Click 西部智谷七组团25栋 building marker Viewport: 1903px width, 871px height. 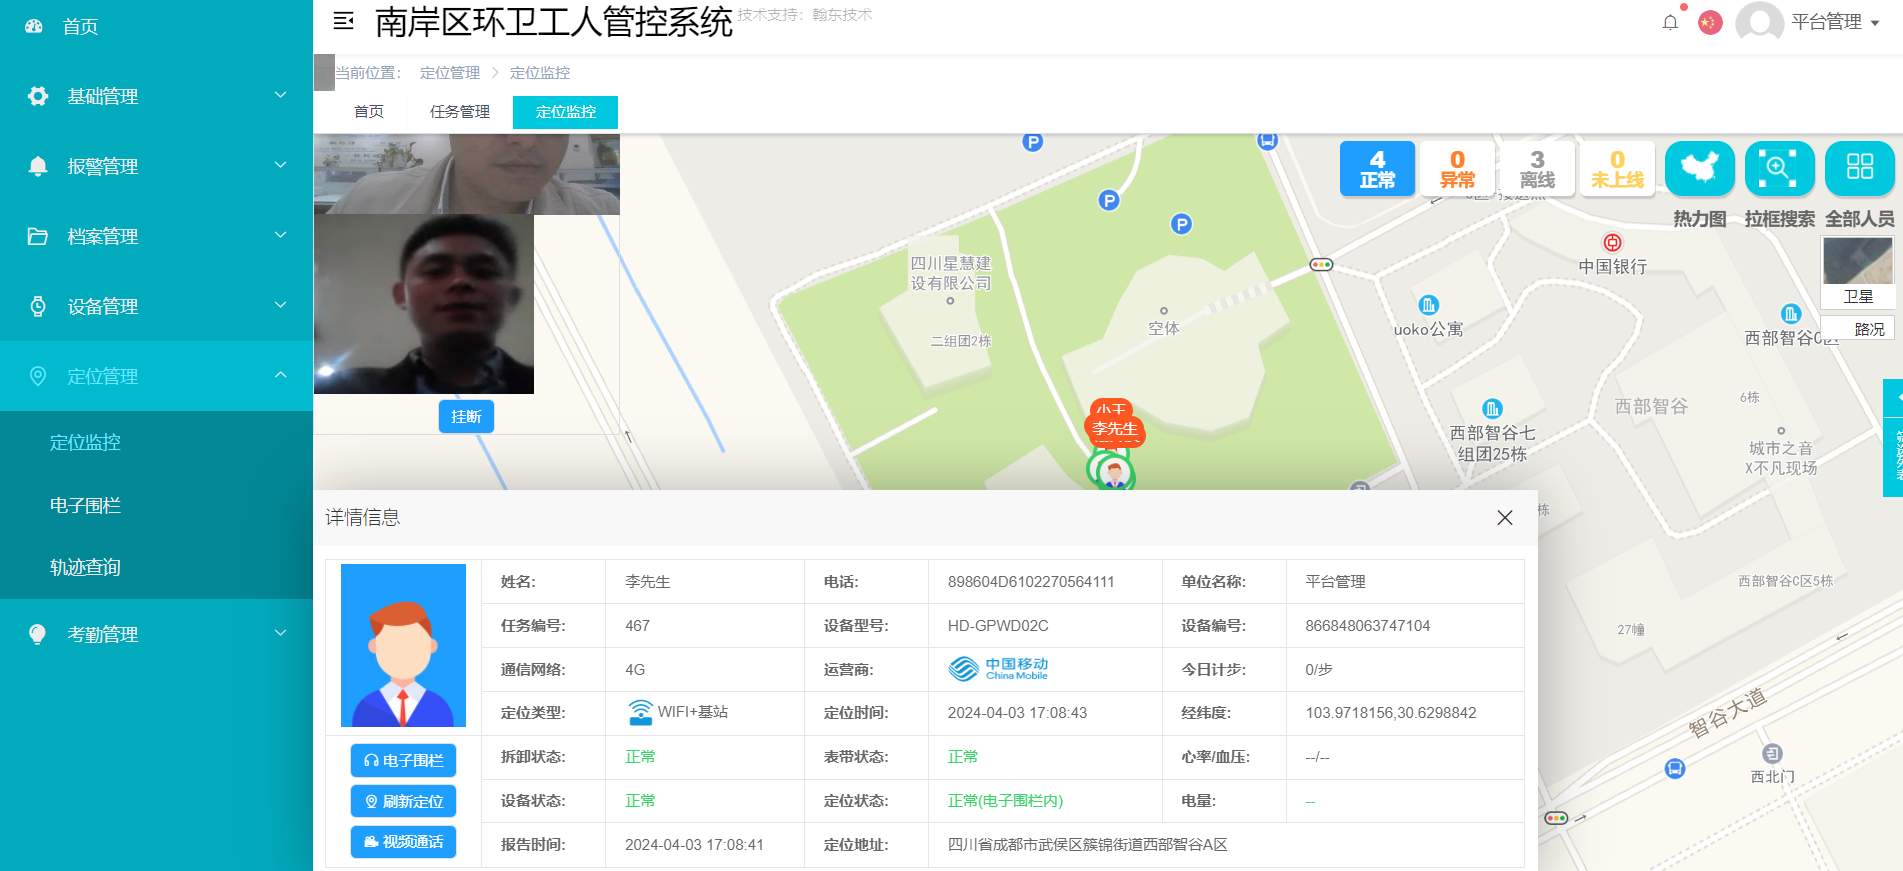1492,409
